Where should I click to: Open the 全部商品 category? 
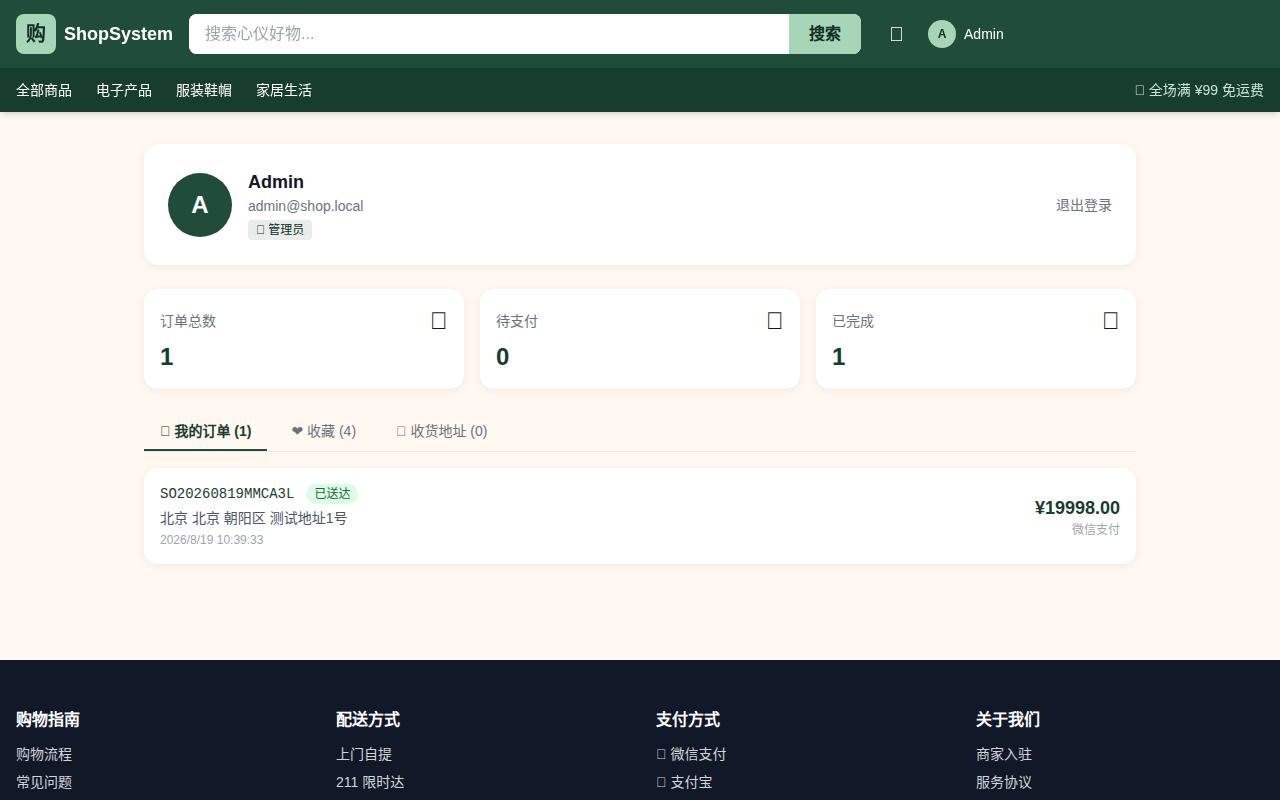click(x=44, y=90)
